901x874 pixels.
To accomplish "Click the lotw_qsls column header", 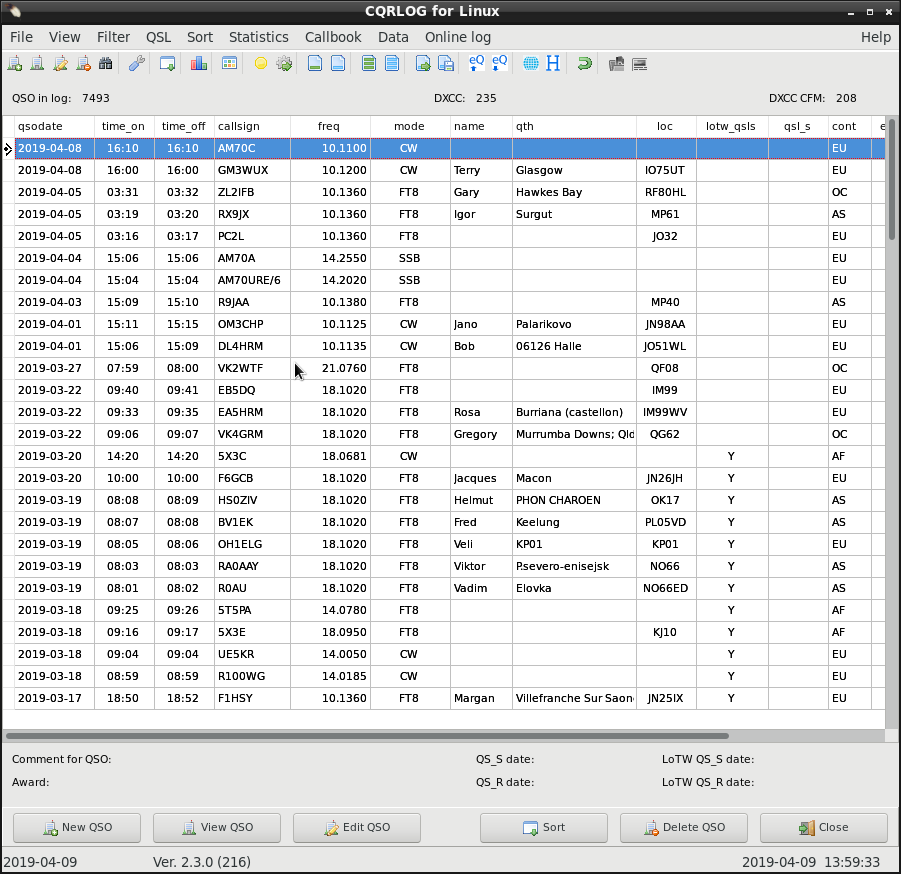I will 732,126.
